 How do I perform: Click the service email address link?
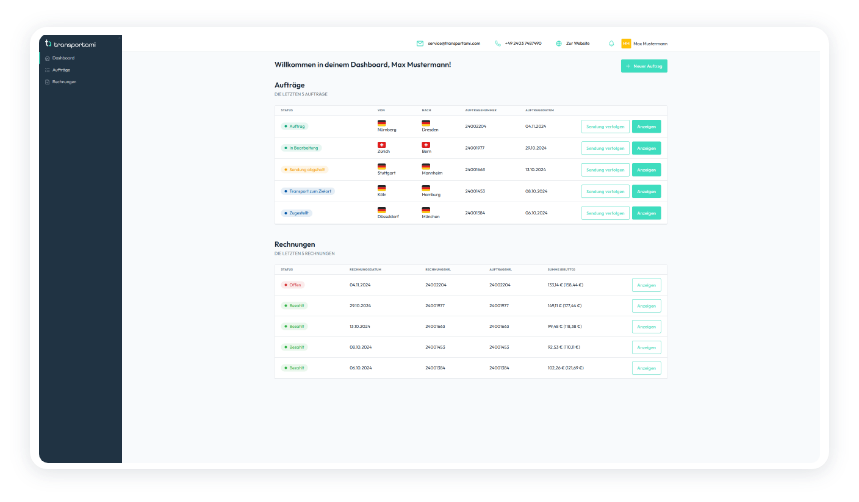[x=454, y=43]
